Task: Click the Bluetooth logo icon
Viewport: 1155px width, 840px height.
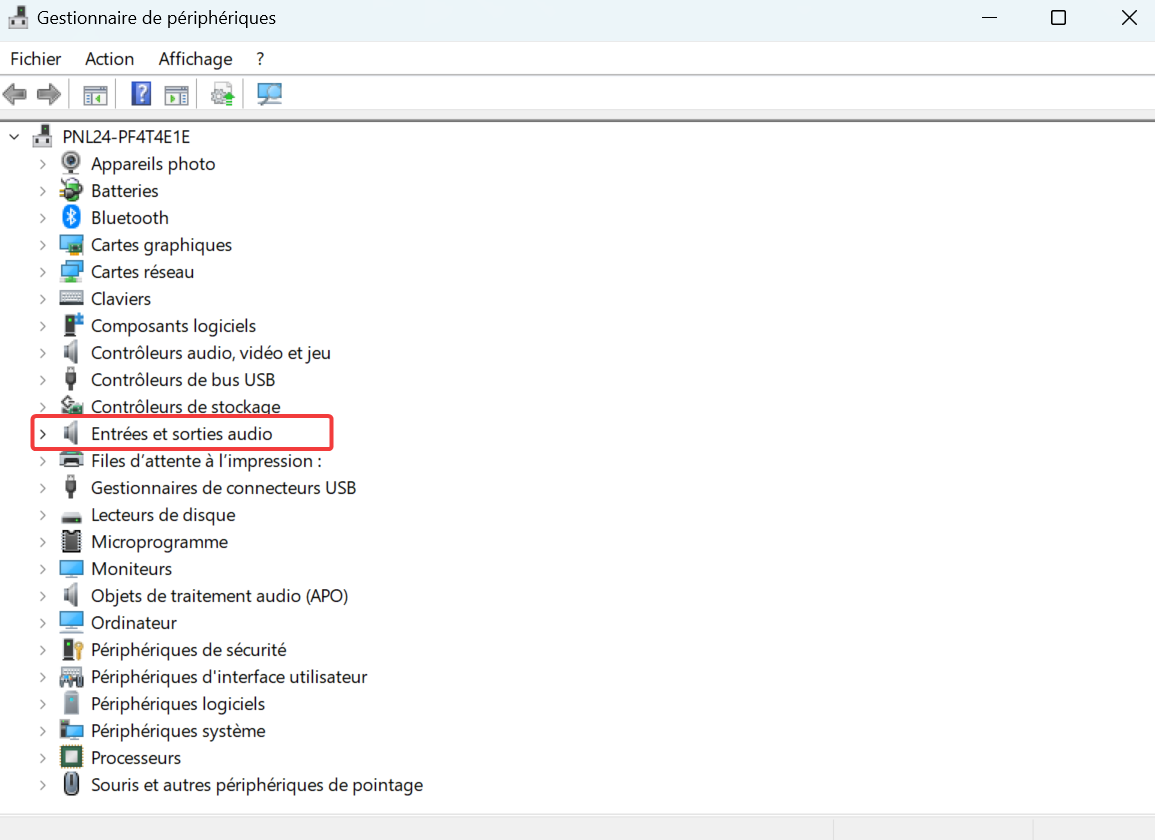Action: (71, 217)
